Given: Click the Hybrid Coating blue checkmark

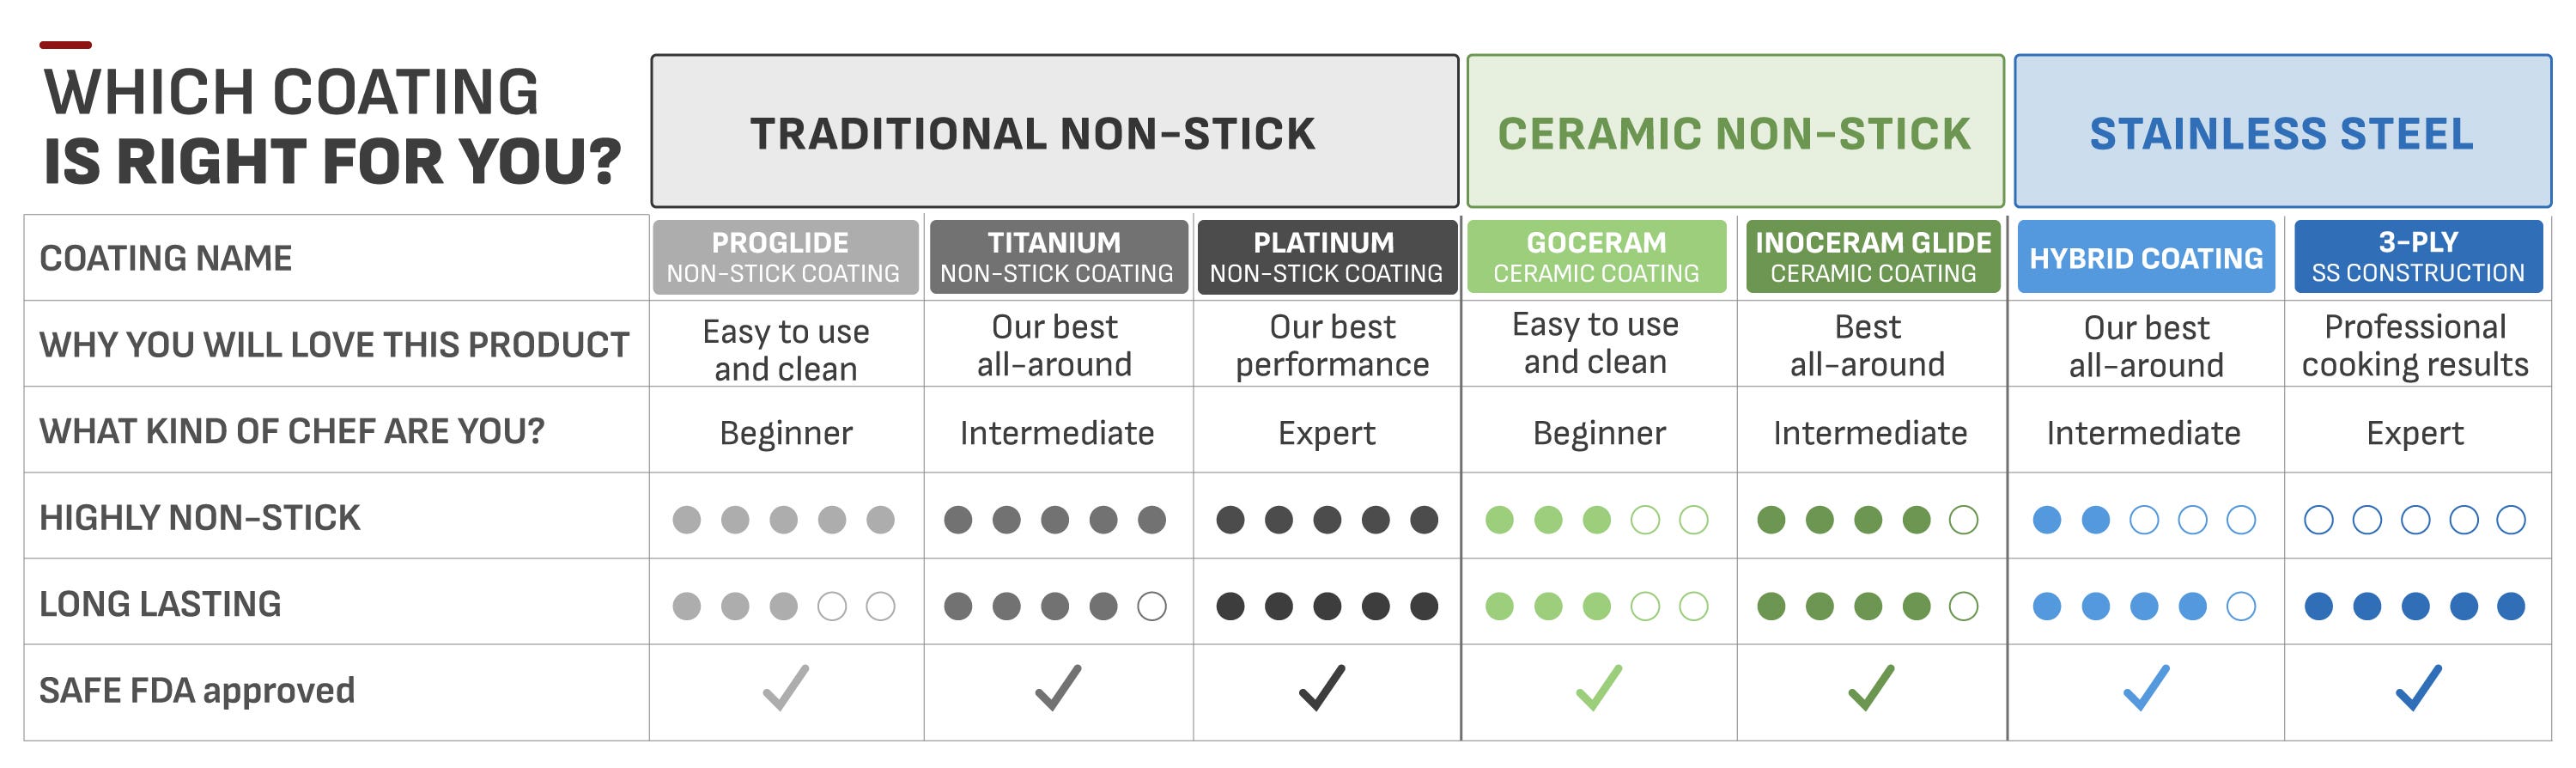Looking at the screenshot, I should (x=2146, y=688).
